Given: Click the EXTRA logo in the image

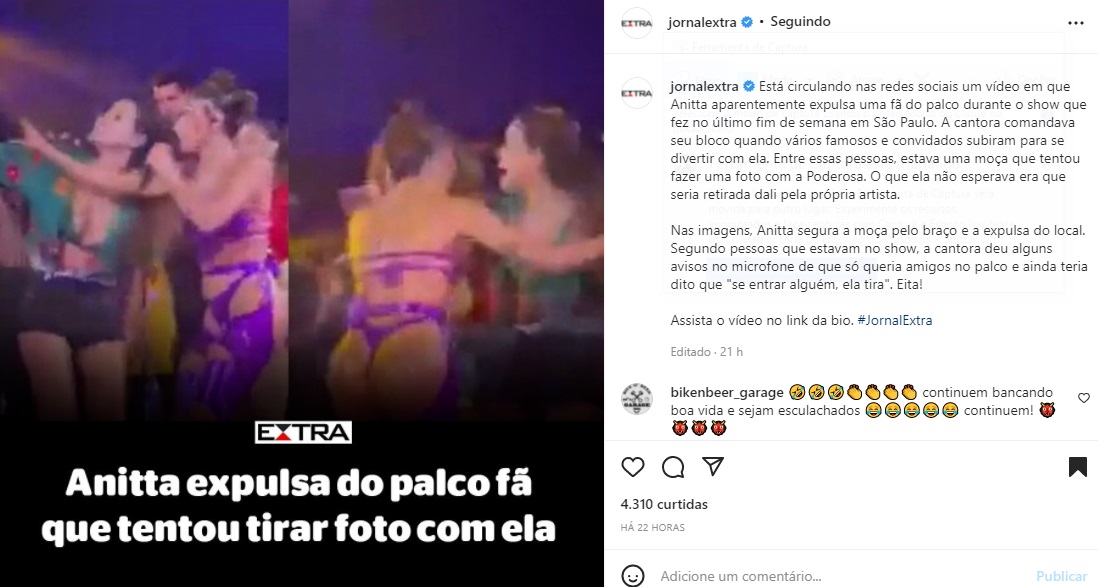Looking at the screenshot, I should point(303,433).
